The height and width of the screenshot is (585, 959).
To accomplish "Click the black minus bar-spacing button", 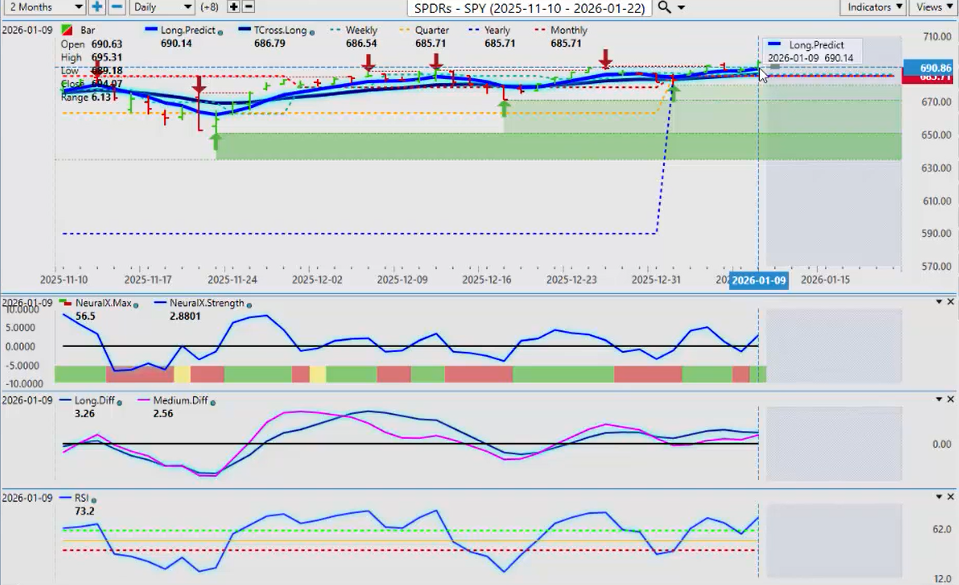I will [x=249, y=7].
